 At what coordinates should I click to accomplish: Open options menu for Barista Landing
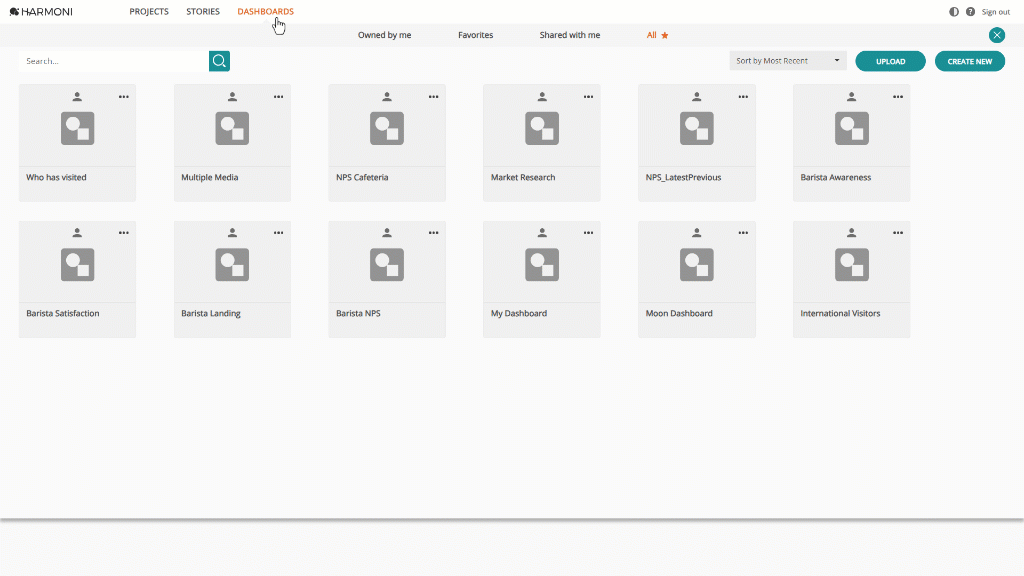tap(278, 232)
